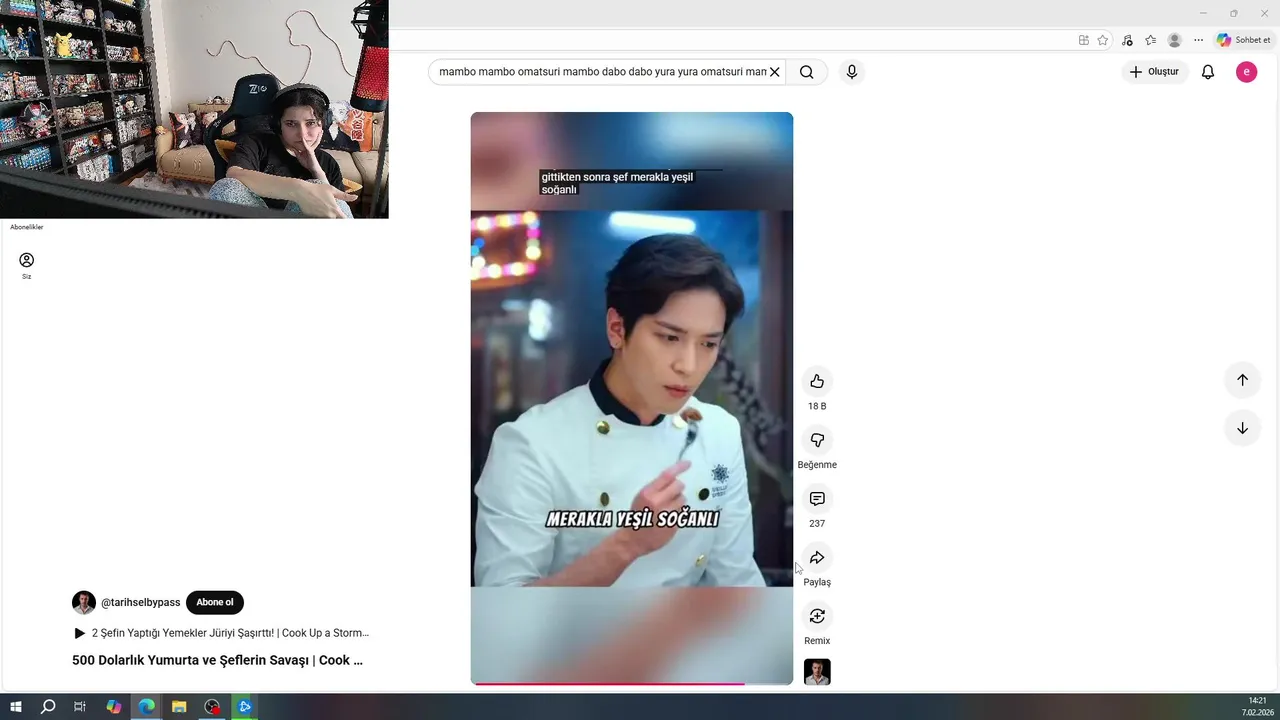Viewport: 1280px width, 720px height.
Task: Click the Oluştur create button
Action: (x=1154, y=72)
